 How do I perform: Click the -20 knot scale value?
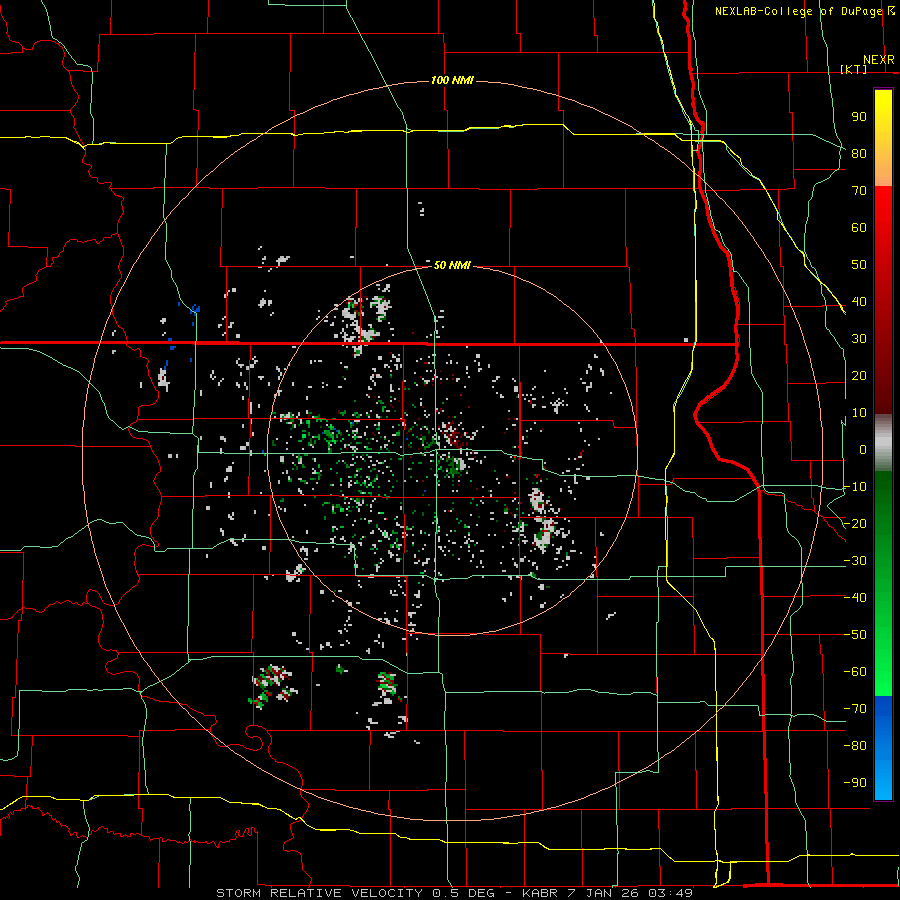click(855, 524)
